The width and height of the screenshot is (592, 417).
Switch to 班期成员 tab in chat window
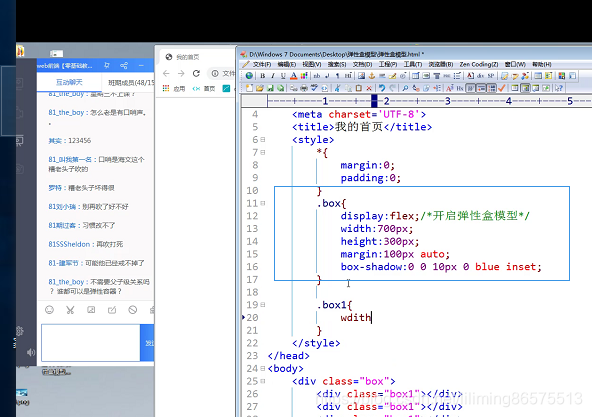click(131, 82)
